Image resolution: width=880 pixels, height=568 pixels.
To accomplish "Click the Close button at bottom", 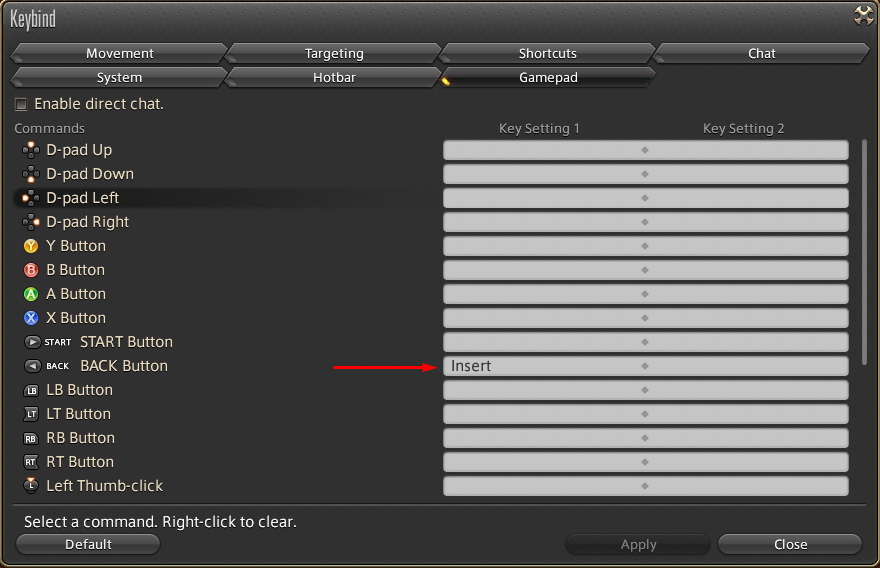I will (789, 544).
